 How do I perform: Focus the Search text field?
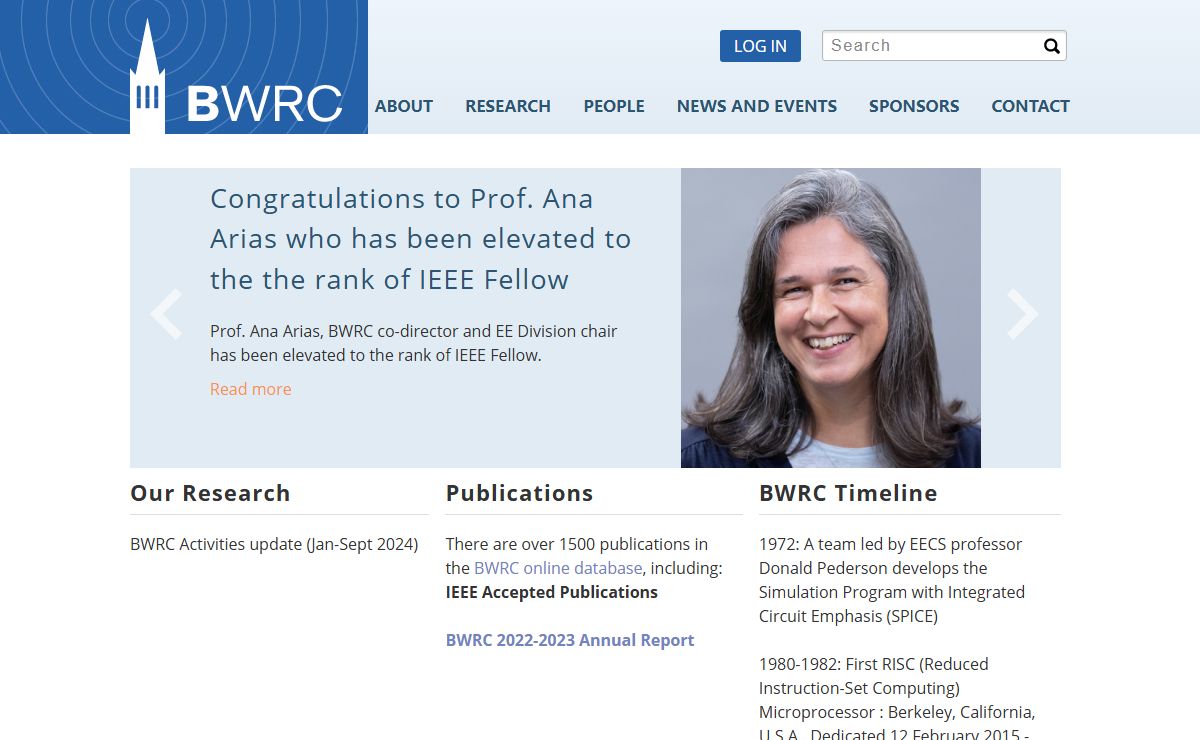point(930,46)
